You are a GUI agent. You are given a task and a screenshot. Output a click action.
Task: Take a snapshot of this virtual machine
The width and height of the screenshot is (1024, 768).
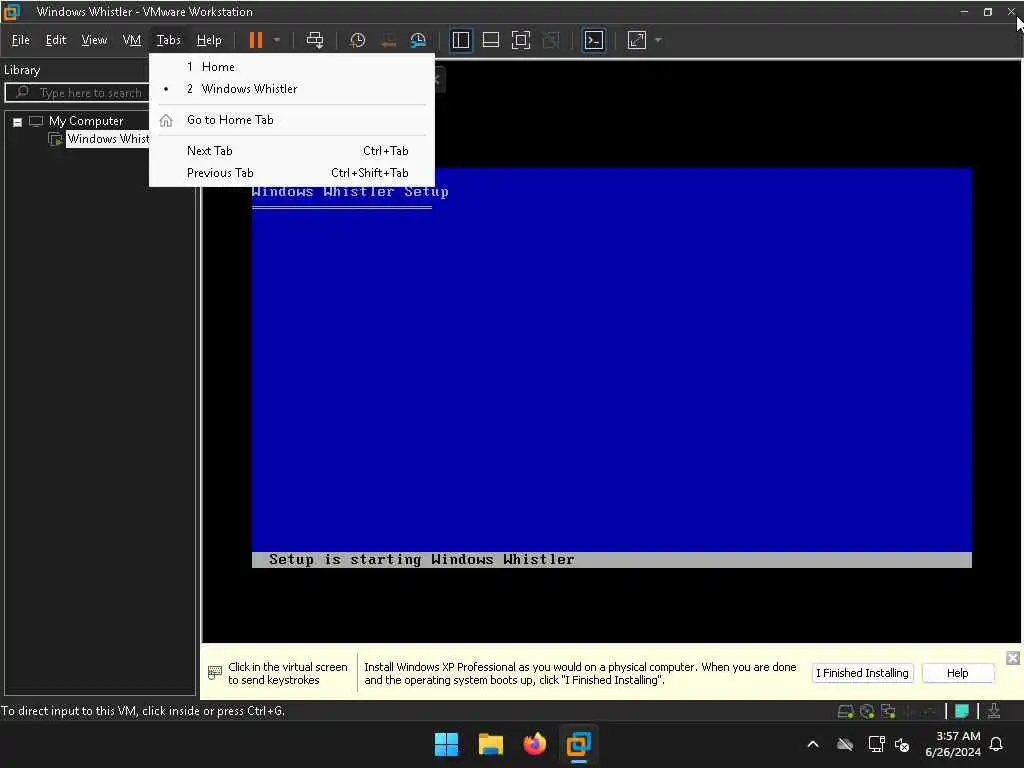click(x=357, y=40)
